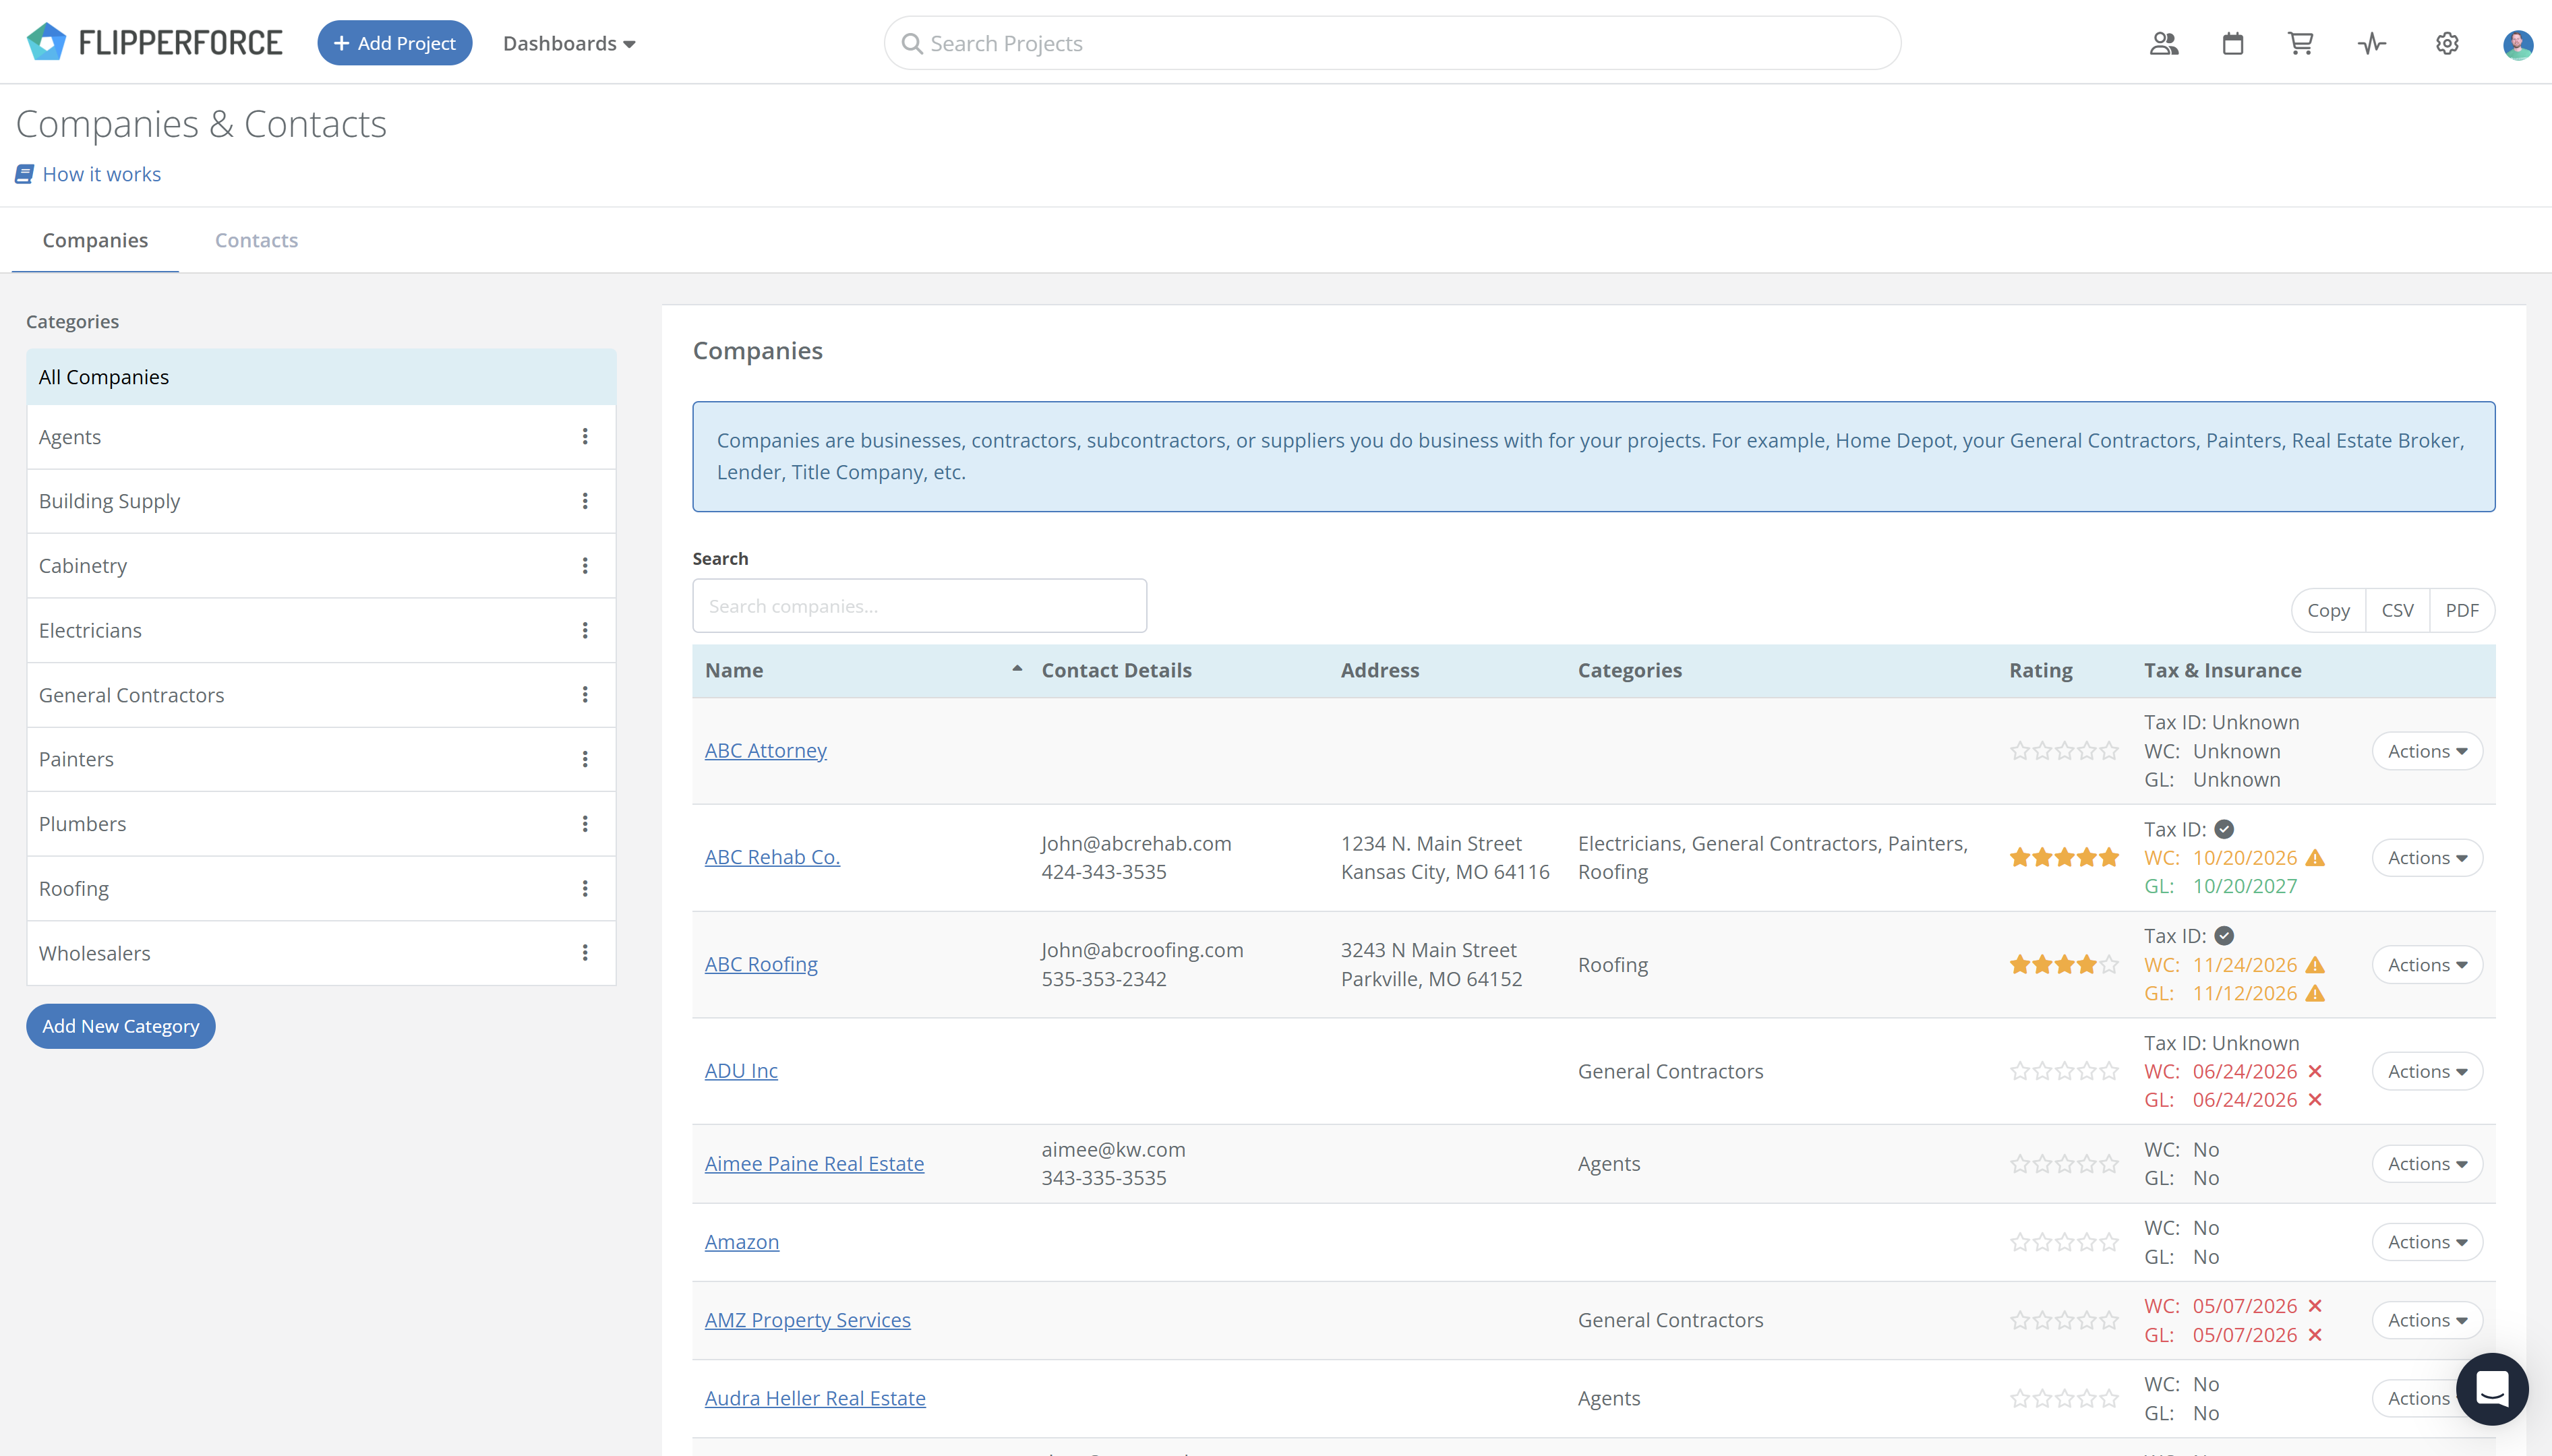Open Actions dropdown for ADU Inc
The image size is (2552, 1456).
coord(2427,1071)
